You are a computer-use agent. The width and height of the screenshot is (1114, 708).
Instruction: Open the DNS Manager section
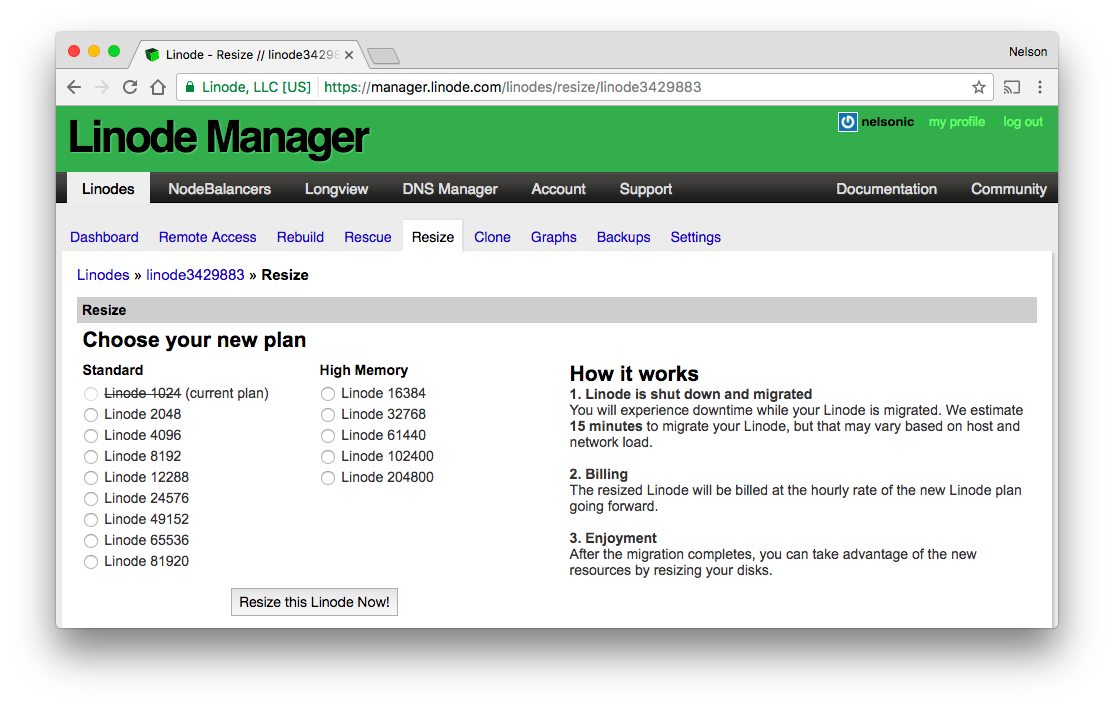[x=449, y=188]
